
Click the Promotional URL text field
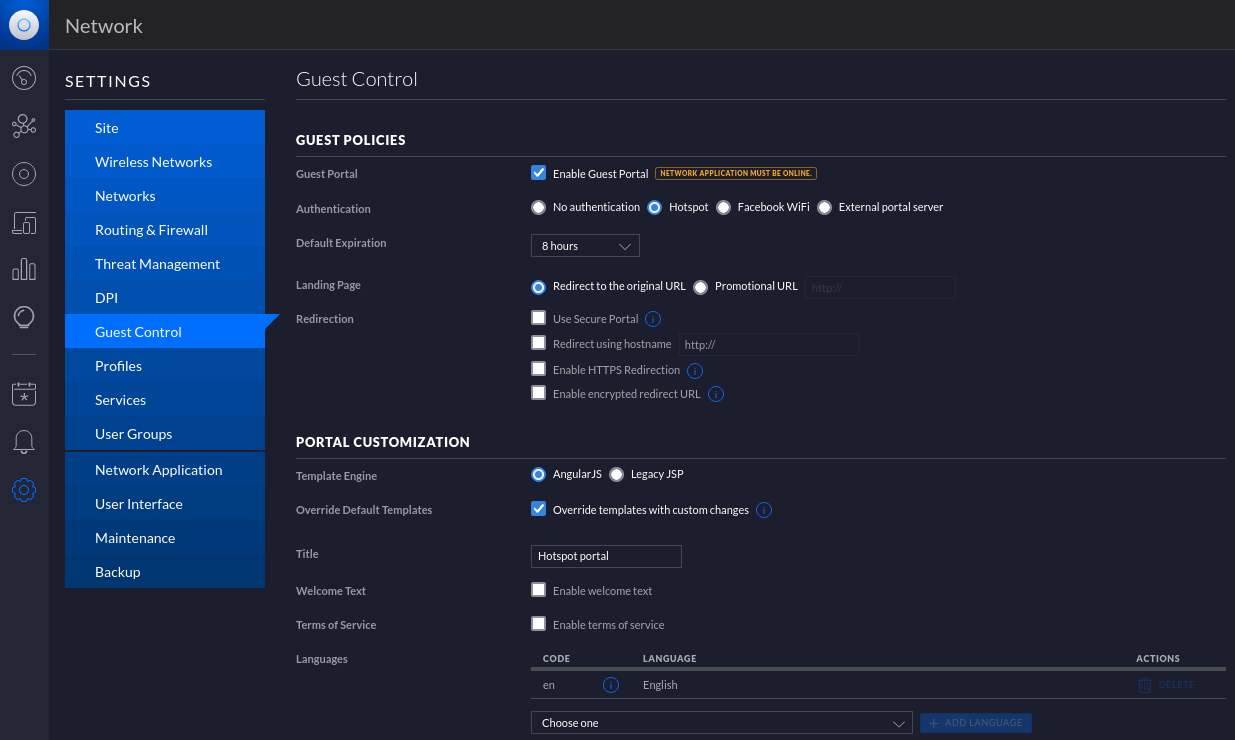880,287
